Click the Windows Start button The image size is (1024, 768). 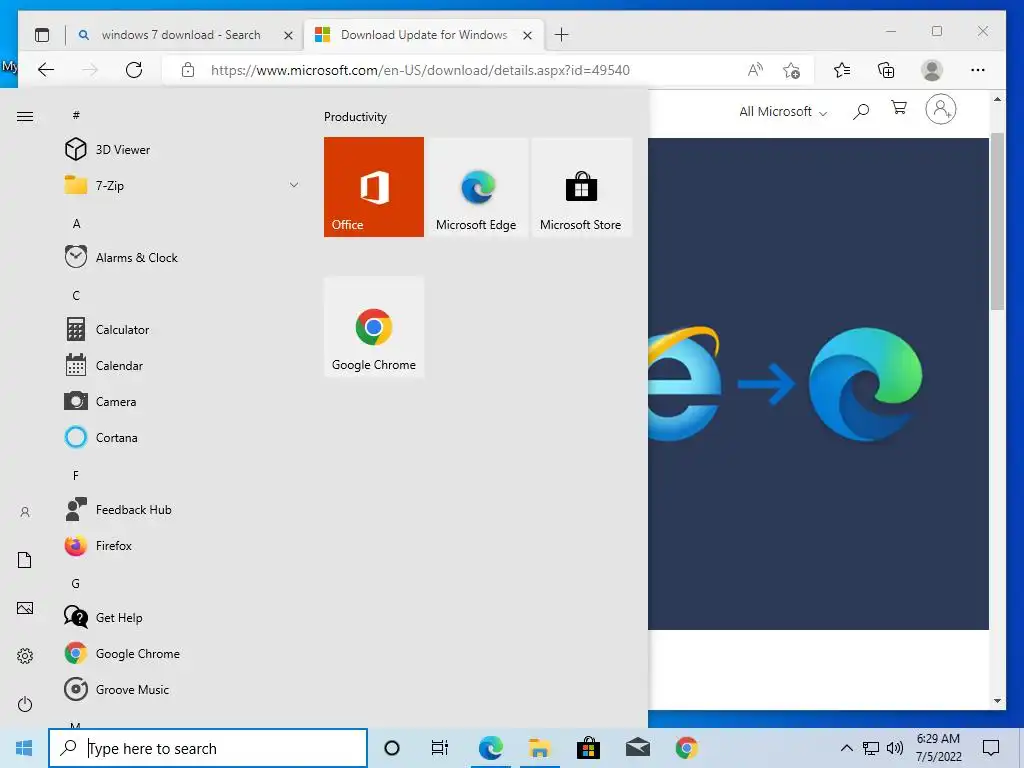[24, 748]
